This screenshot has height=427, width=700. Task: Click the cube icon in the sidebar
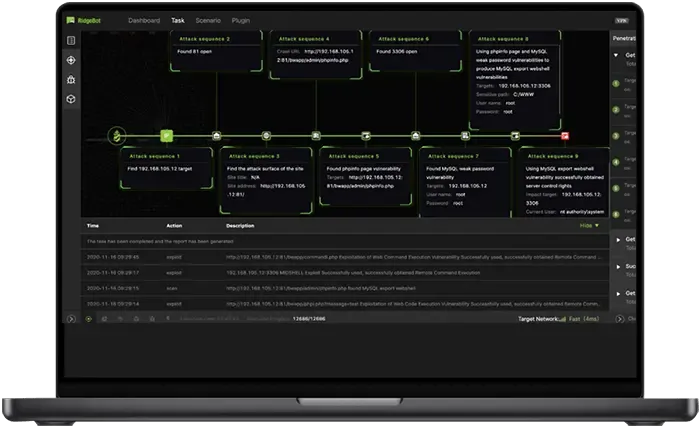pos(71,99)
